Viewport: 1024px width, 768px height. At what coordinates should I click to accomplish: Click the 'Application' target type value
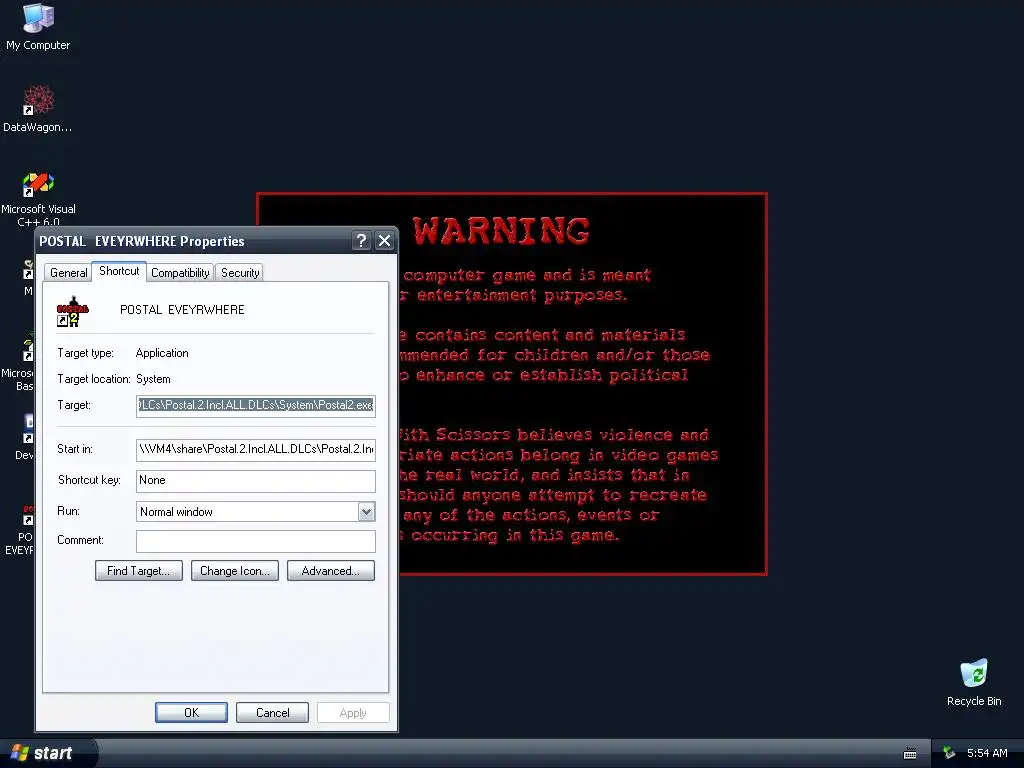[162, 353]
